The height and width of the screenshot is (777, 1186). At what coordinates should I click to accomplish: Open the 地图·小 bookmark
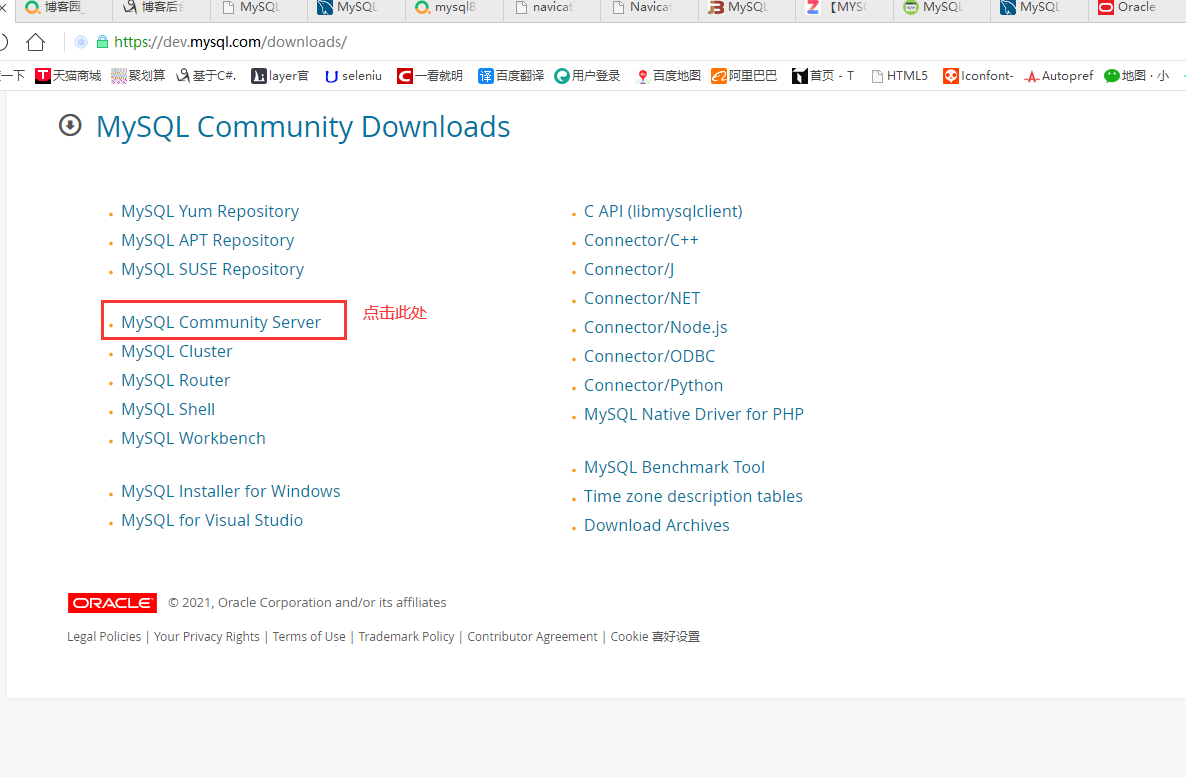(1137, 76)
